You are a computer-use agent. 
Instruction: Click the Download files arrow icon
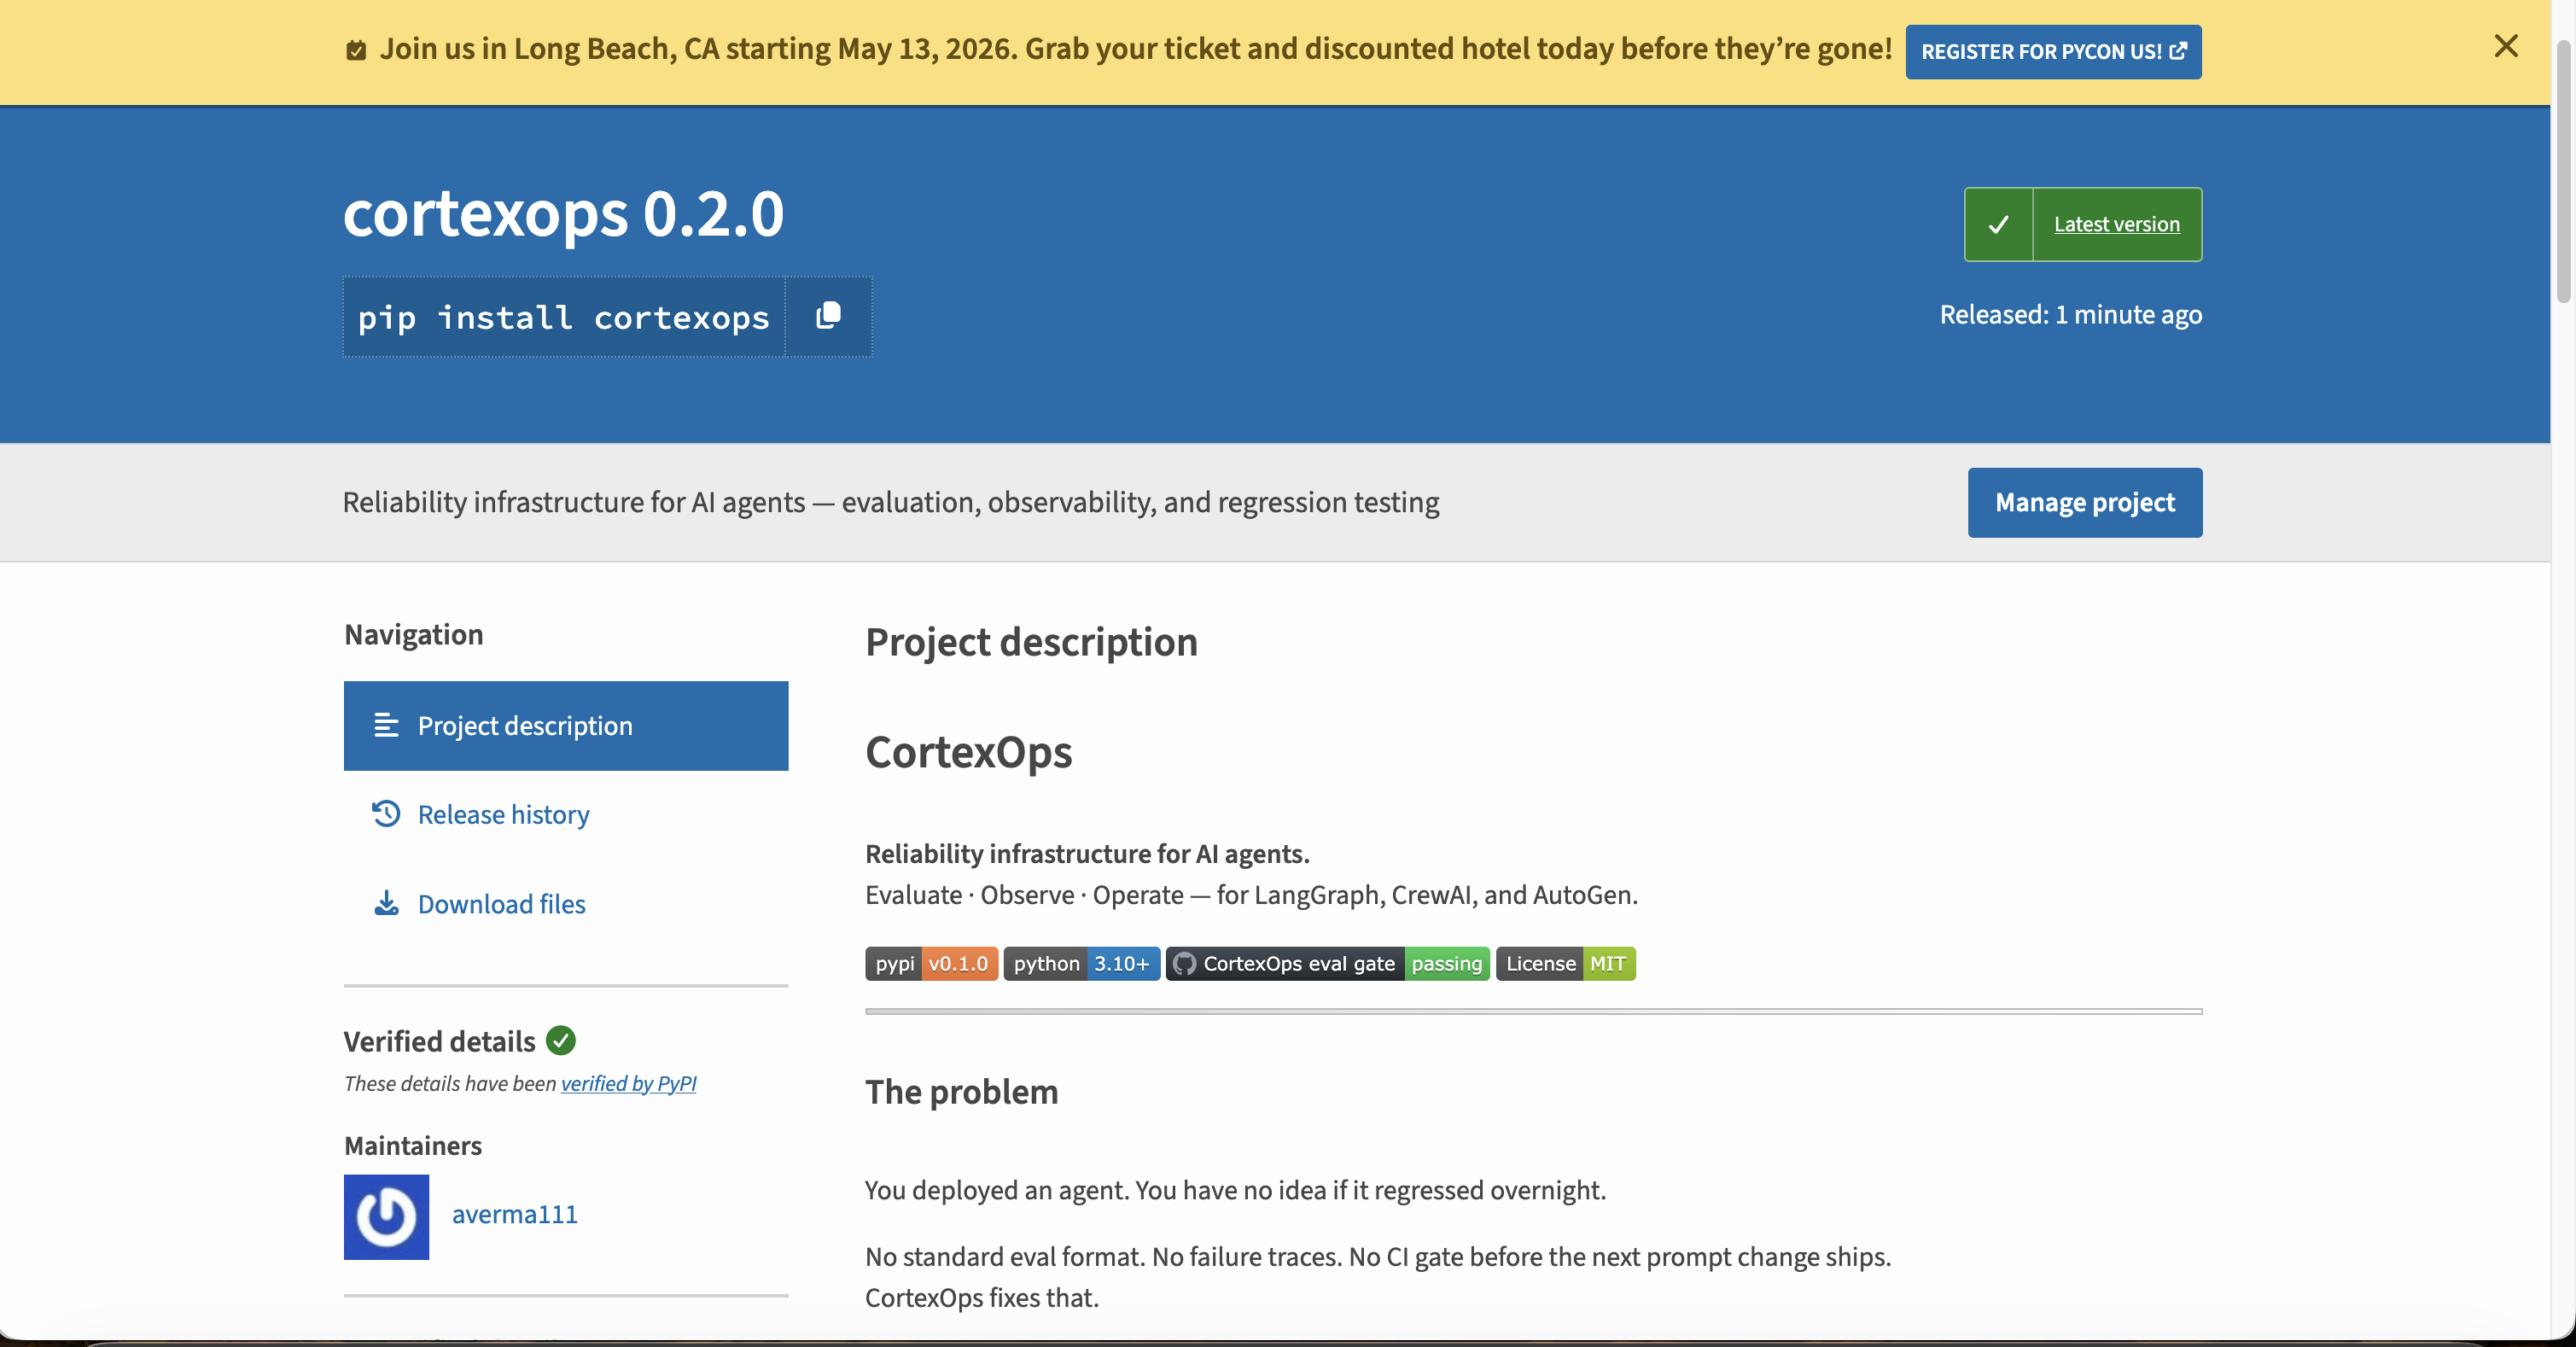tap(386, 904)
